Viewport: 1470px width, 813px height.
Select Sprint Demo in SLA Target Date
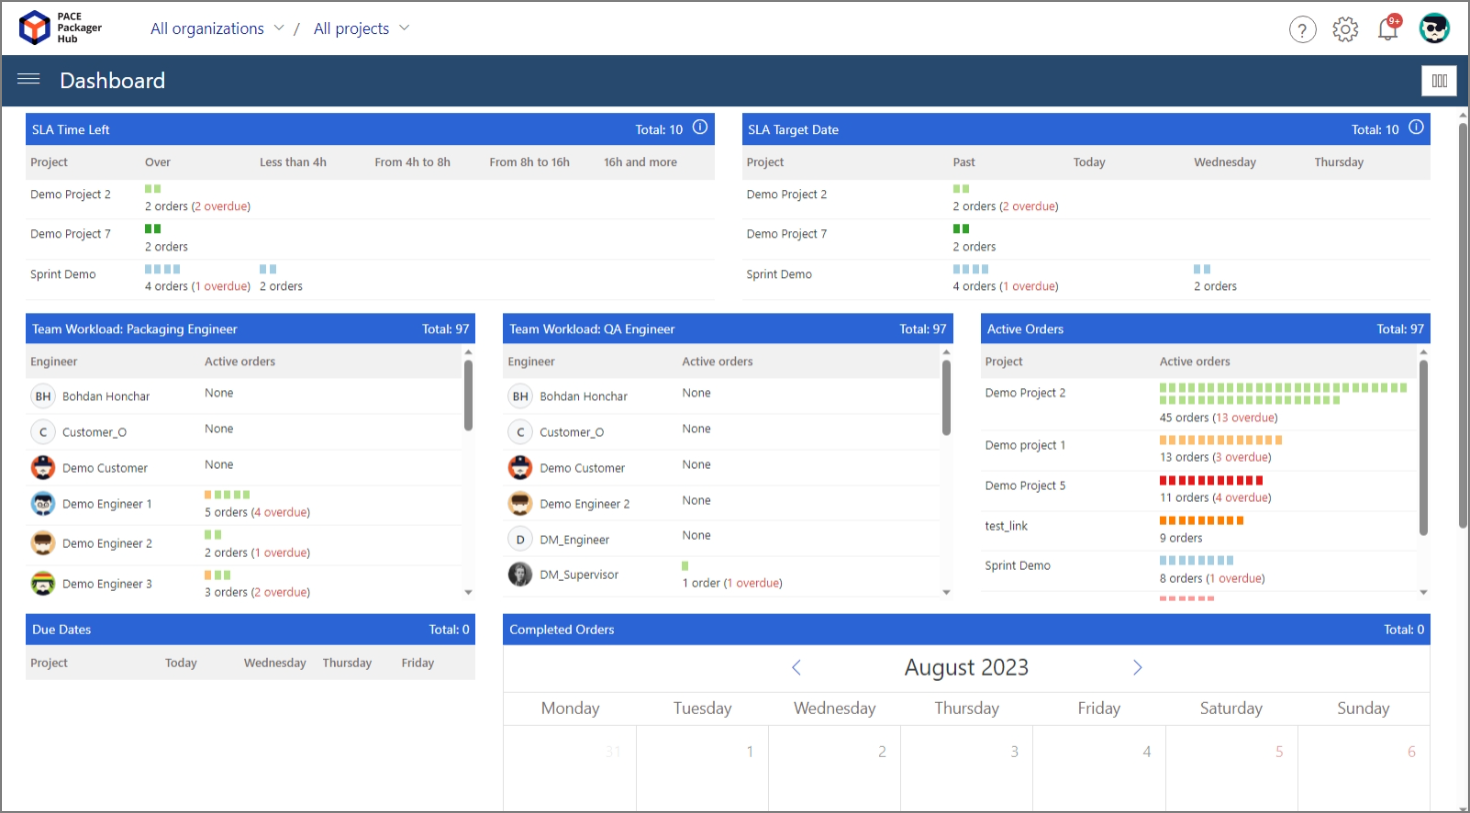click(779, 274)
